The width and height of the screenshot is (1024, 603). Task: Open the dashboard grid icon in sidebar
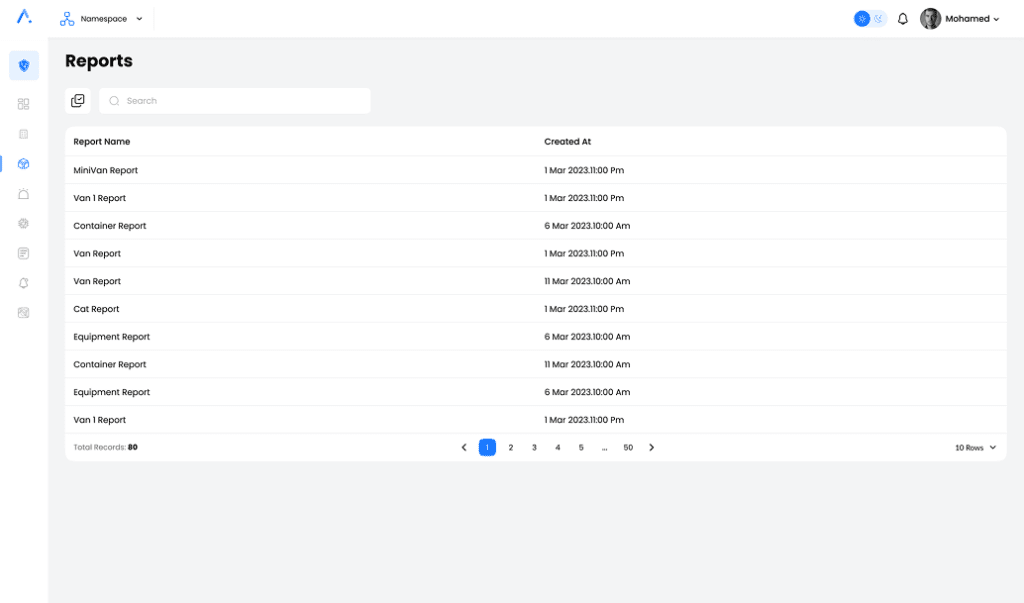click(x=24, y=104)
